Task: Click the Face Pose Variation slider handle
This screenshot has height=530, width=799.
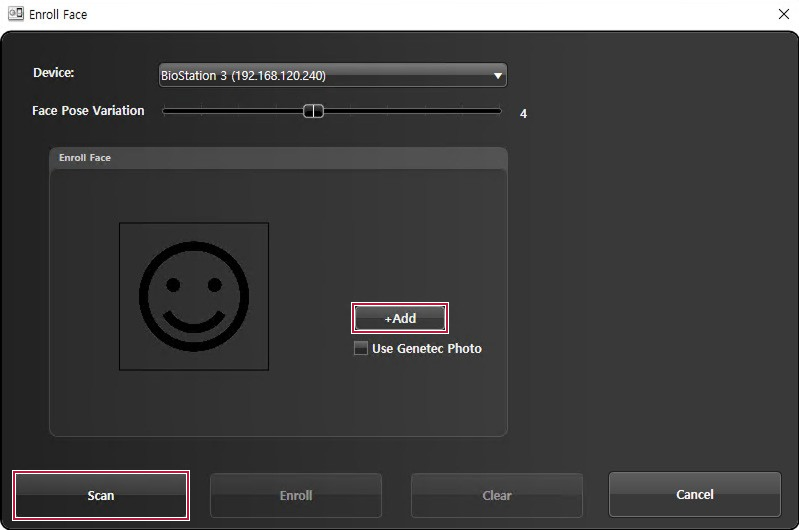Action: 313,111
